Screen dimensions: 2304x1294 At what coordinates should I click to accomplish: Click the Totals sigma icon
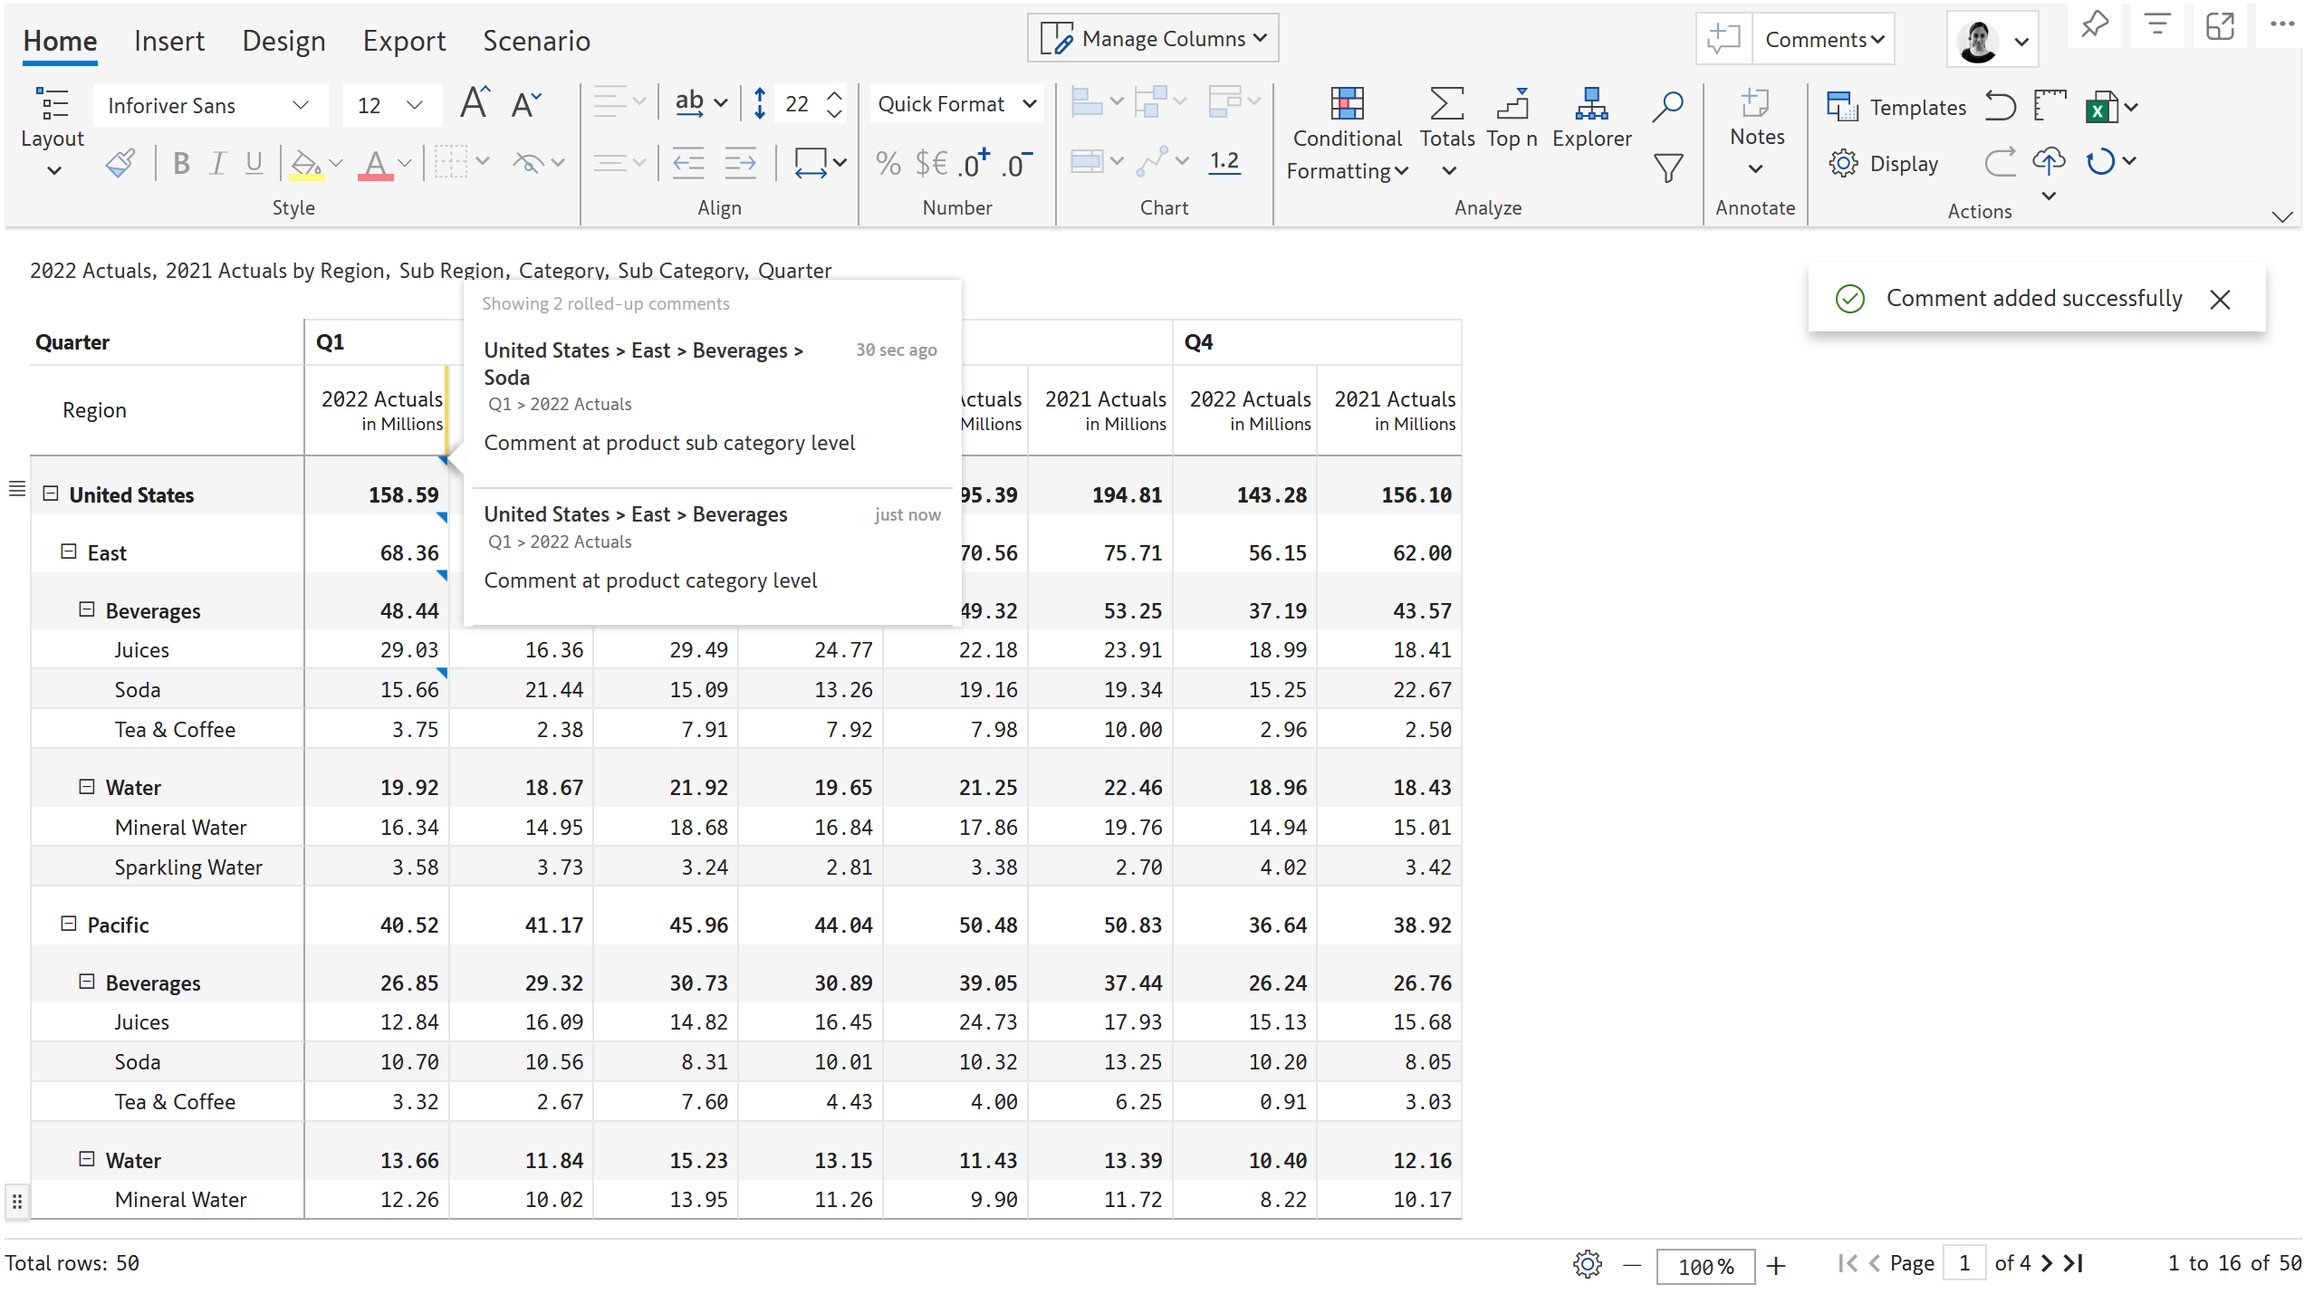[1446, 104]
